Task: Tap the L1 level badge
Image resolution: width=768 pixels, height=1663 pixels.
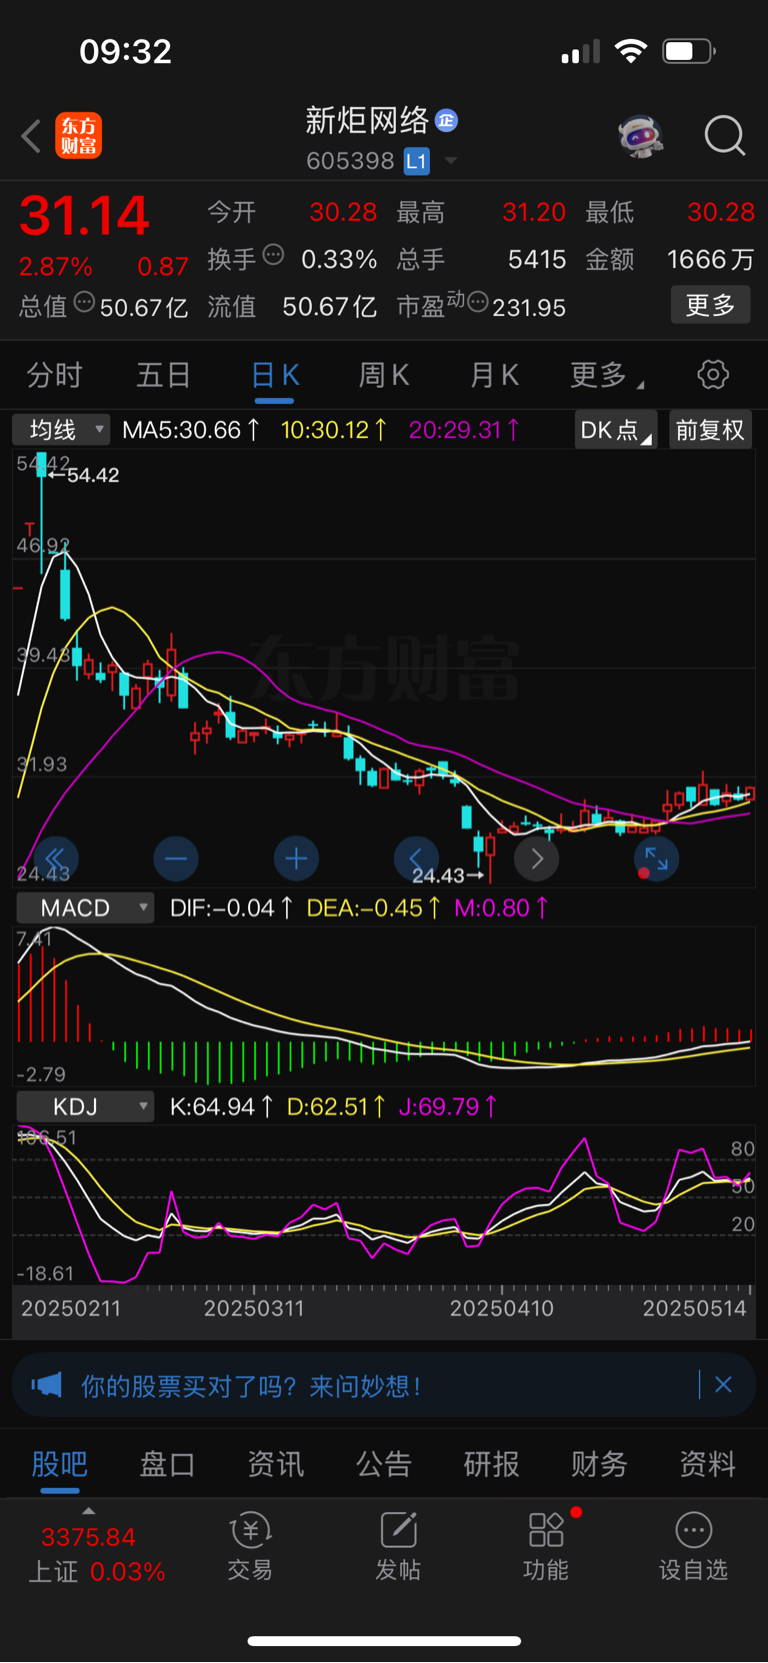Action: coord(416,161)
